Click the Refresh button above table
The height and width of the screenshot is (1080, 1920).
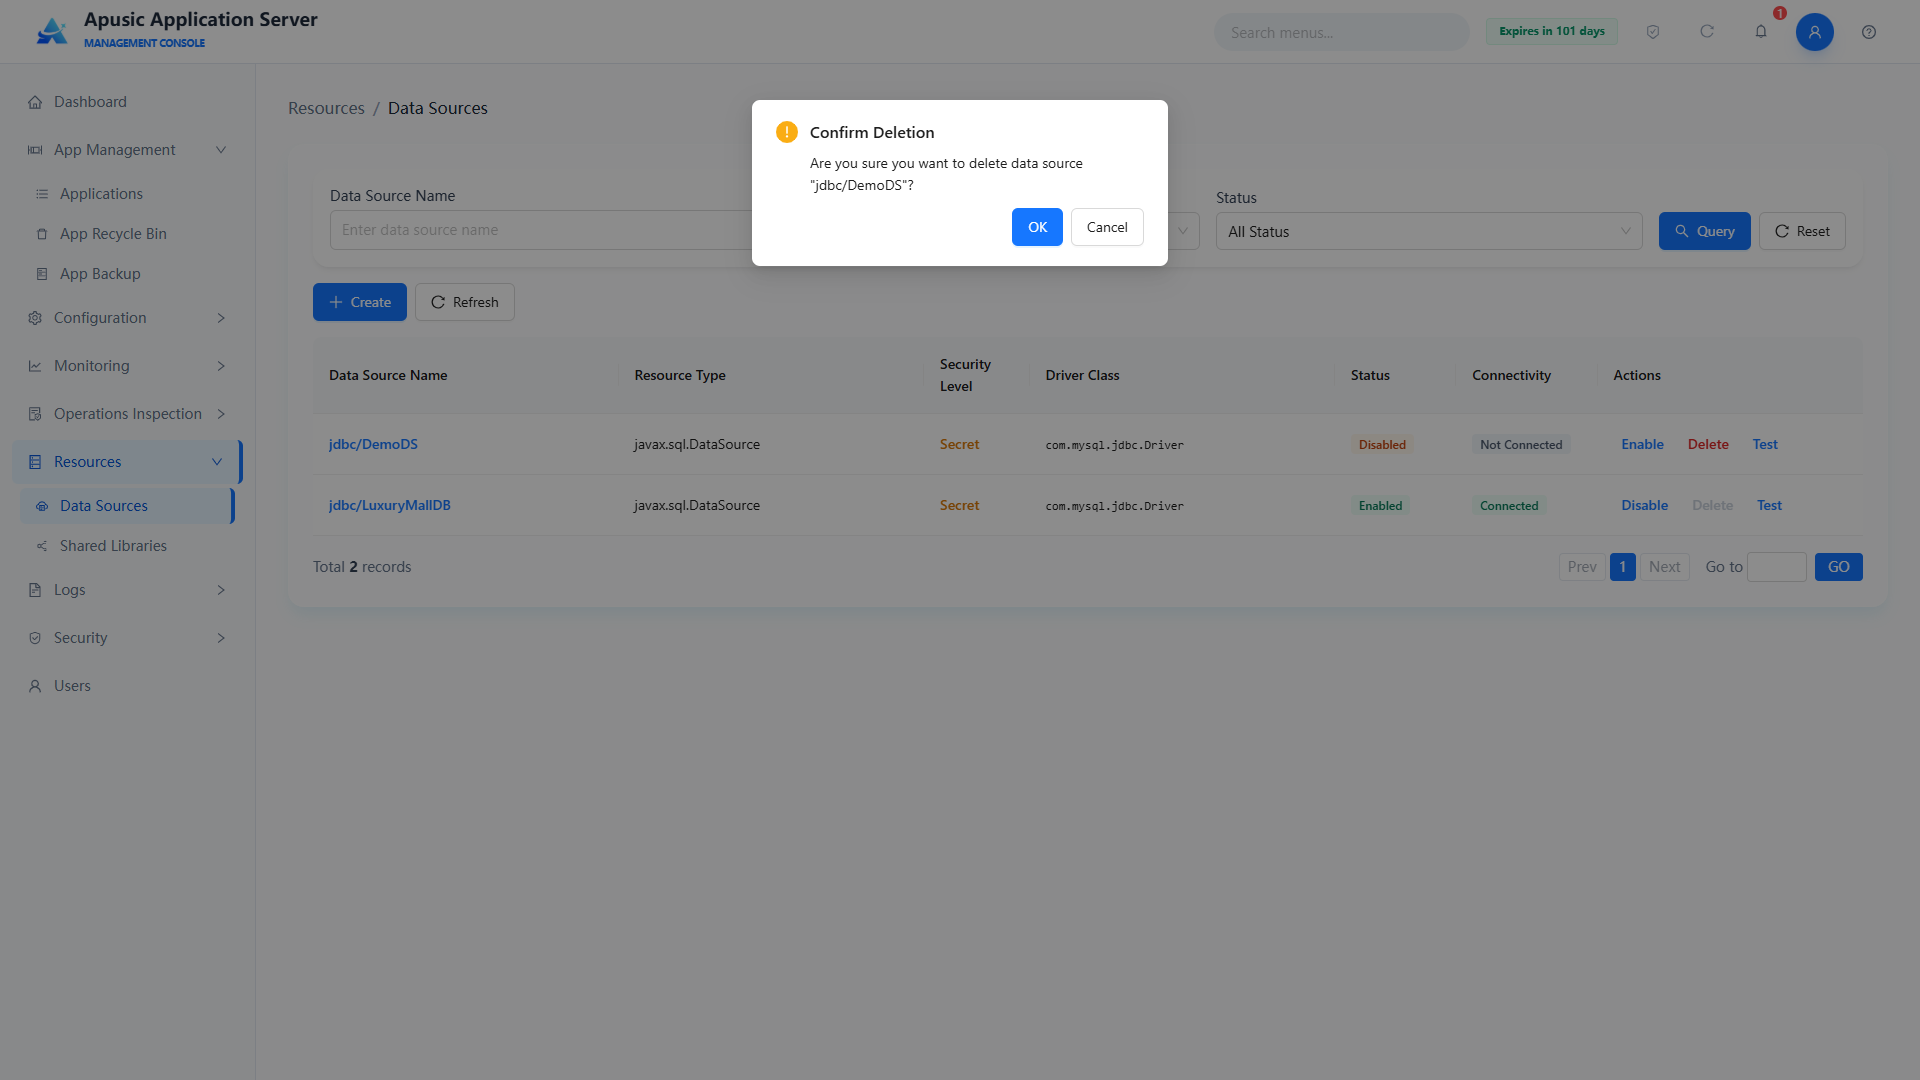465,302
